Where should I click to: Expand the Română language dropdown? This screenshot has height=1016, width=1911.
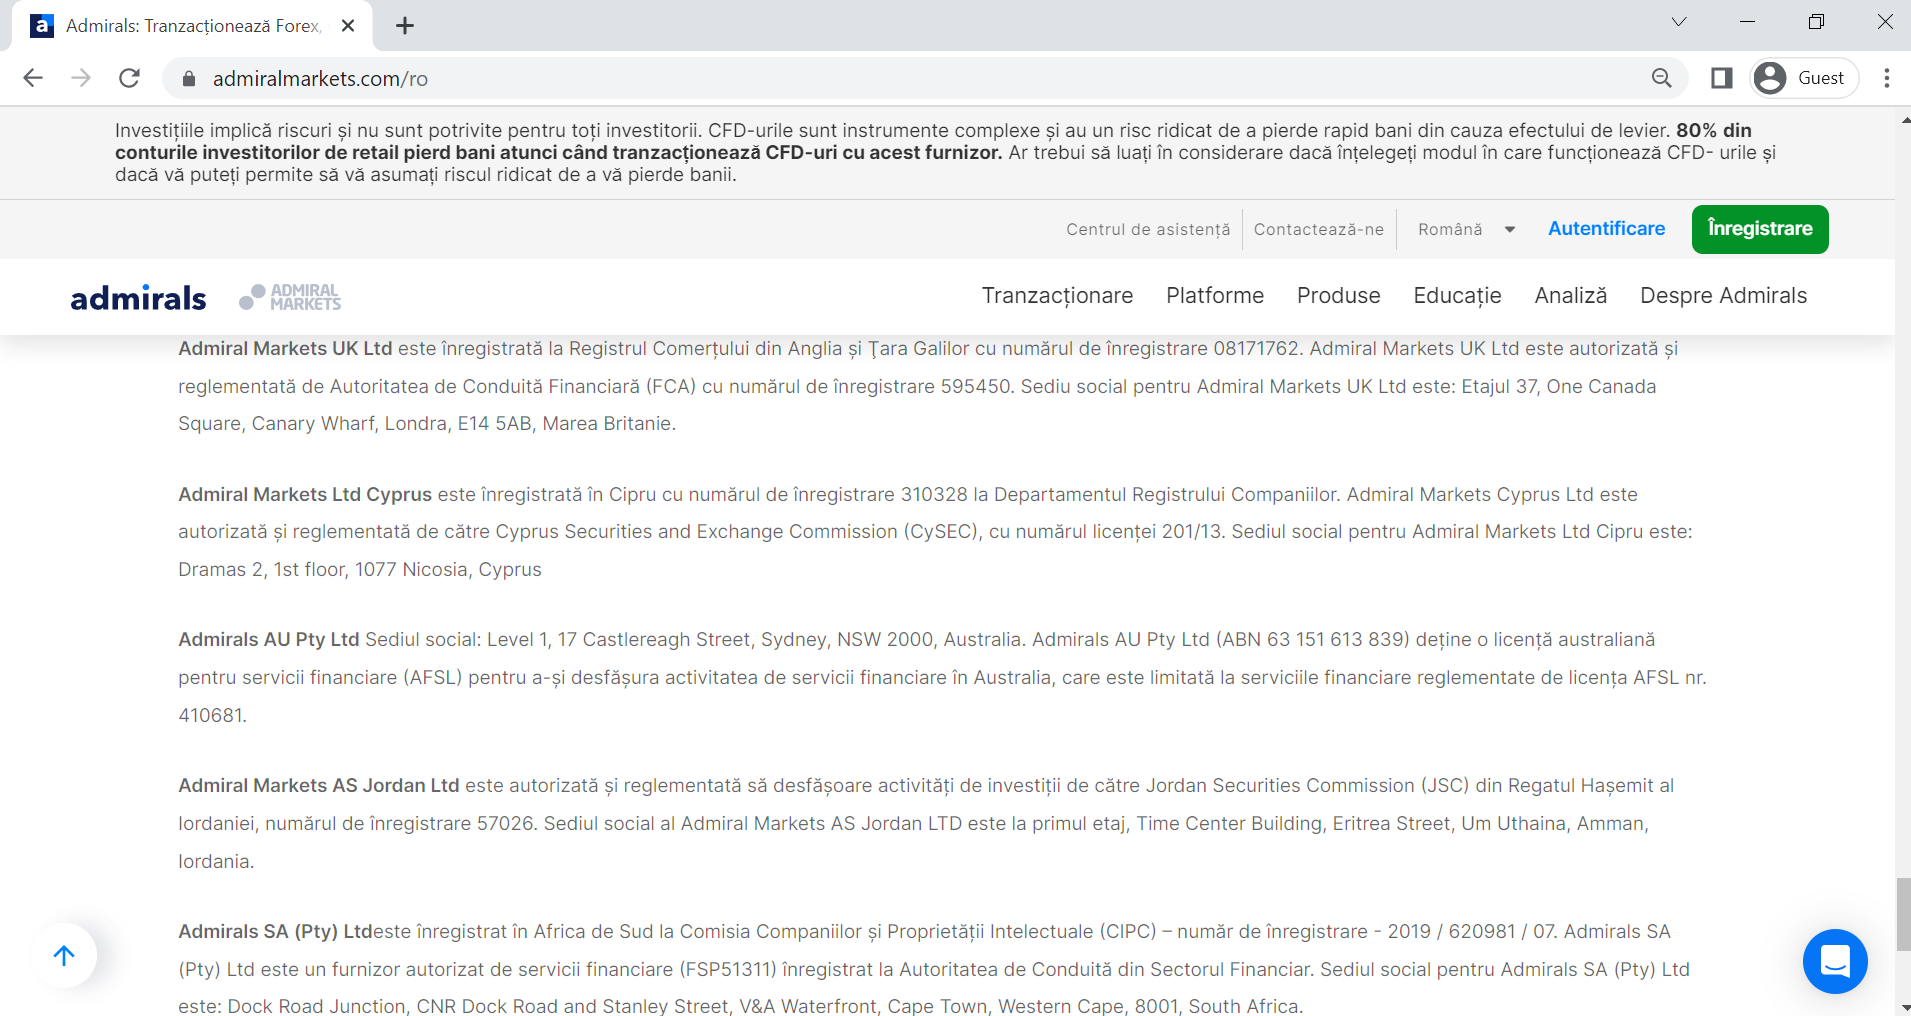pos(1466,229)
